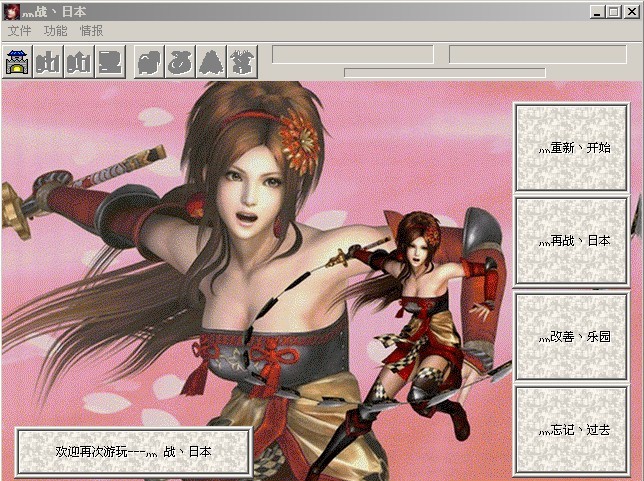Click the greyed fist-shaped toolbar icon

coord(150,62)
